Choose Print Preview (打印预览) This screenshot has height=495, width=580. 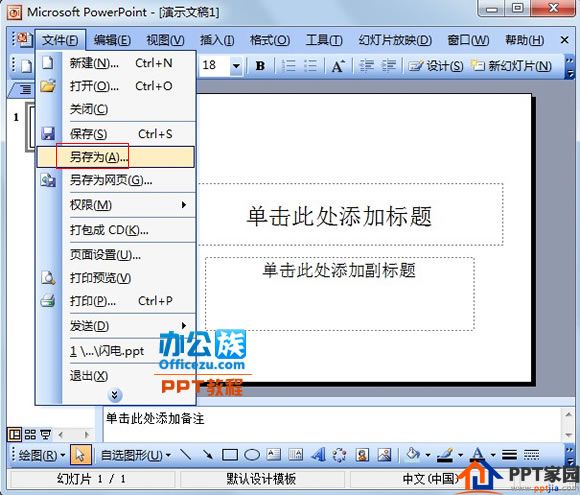pyautogui.click(x=116, y=278)
